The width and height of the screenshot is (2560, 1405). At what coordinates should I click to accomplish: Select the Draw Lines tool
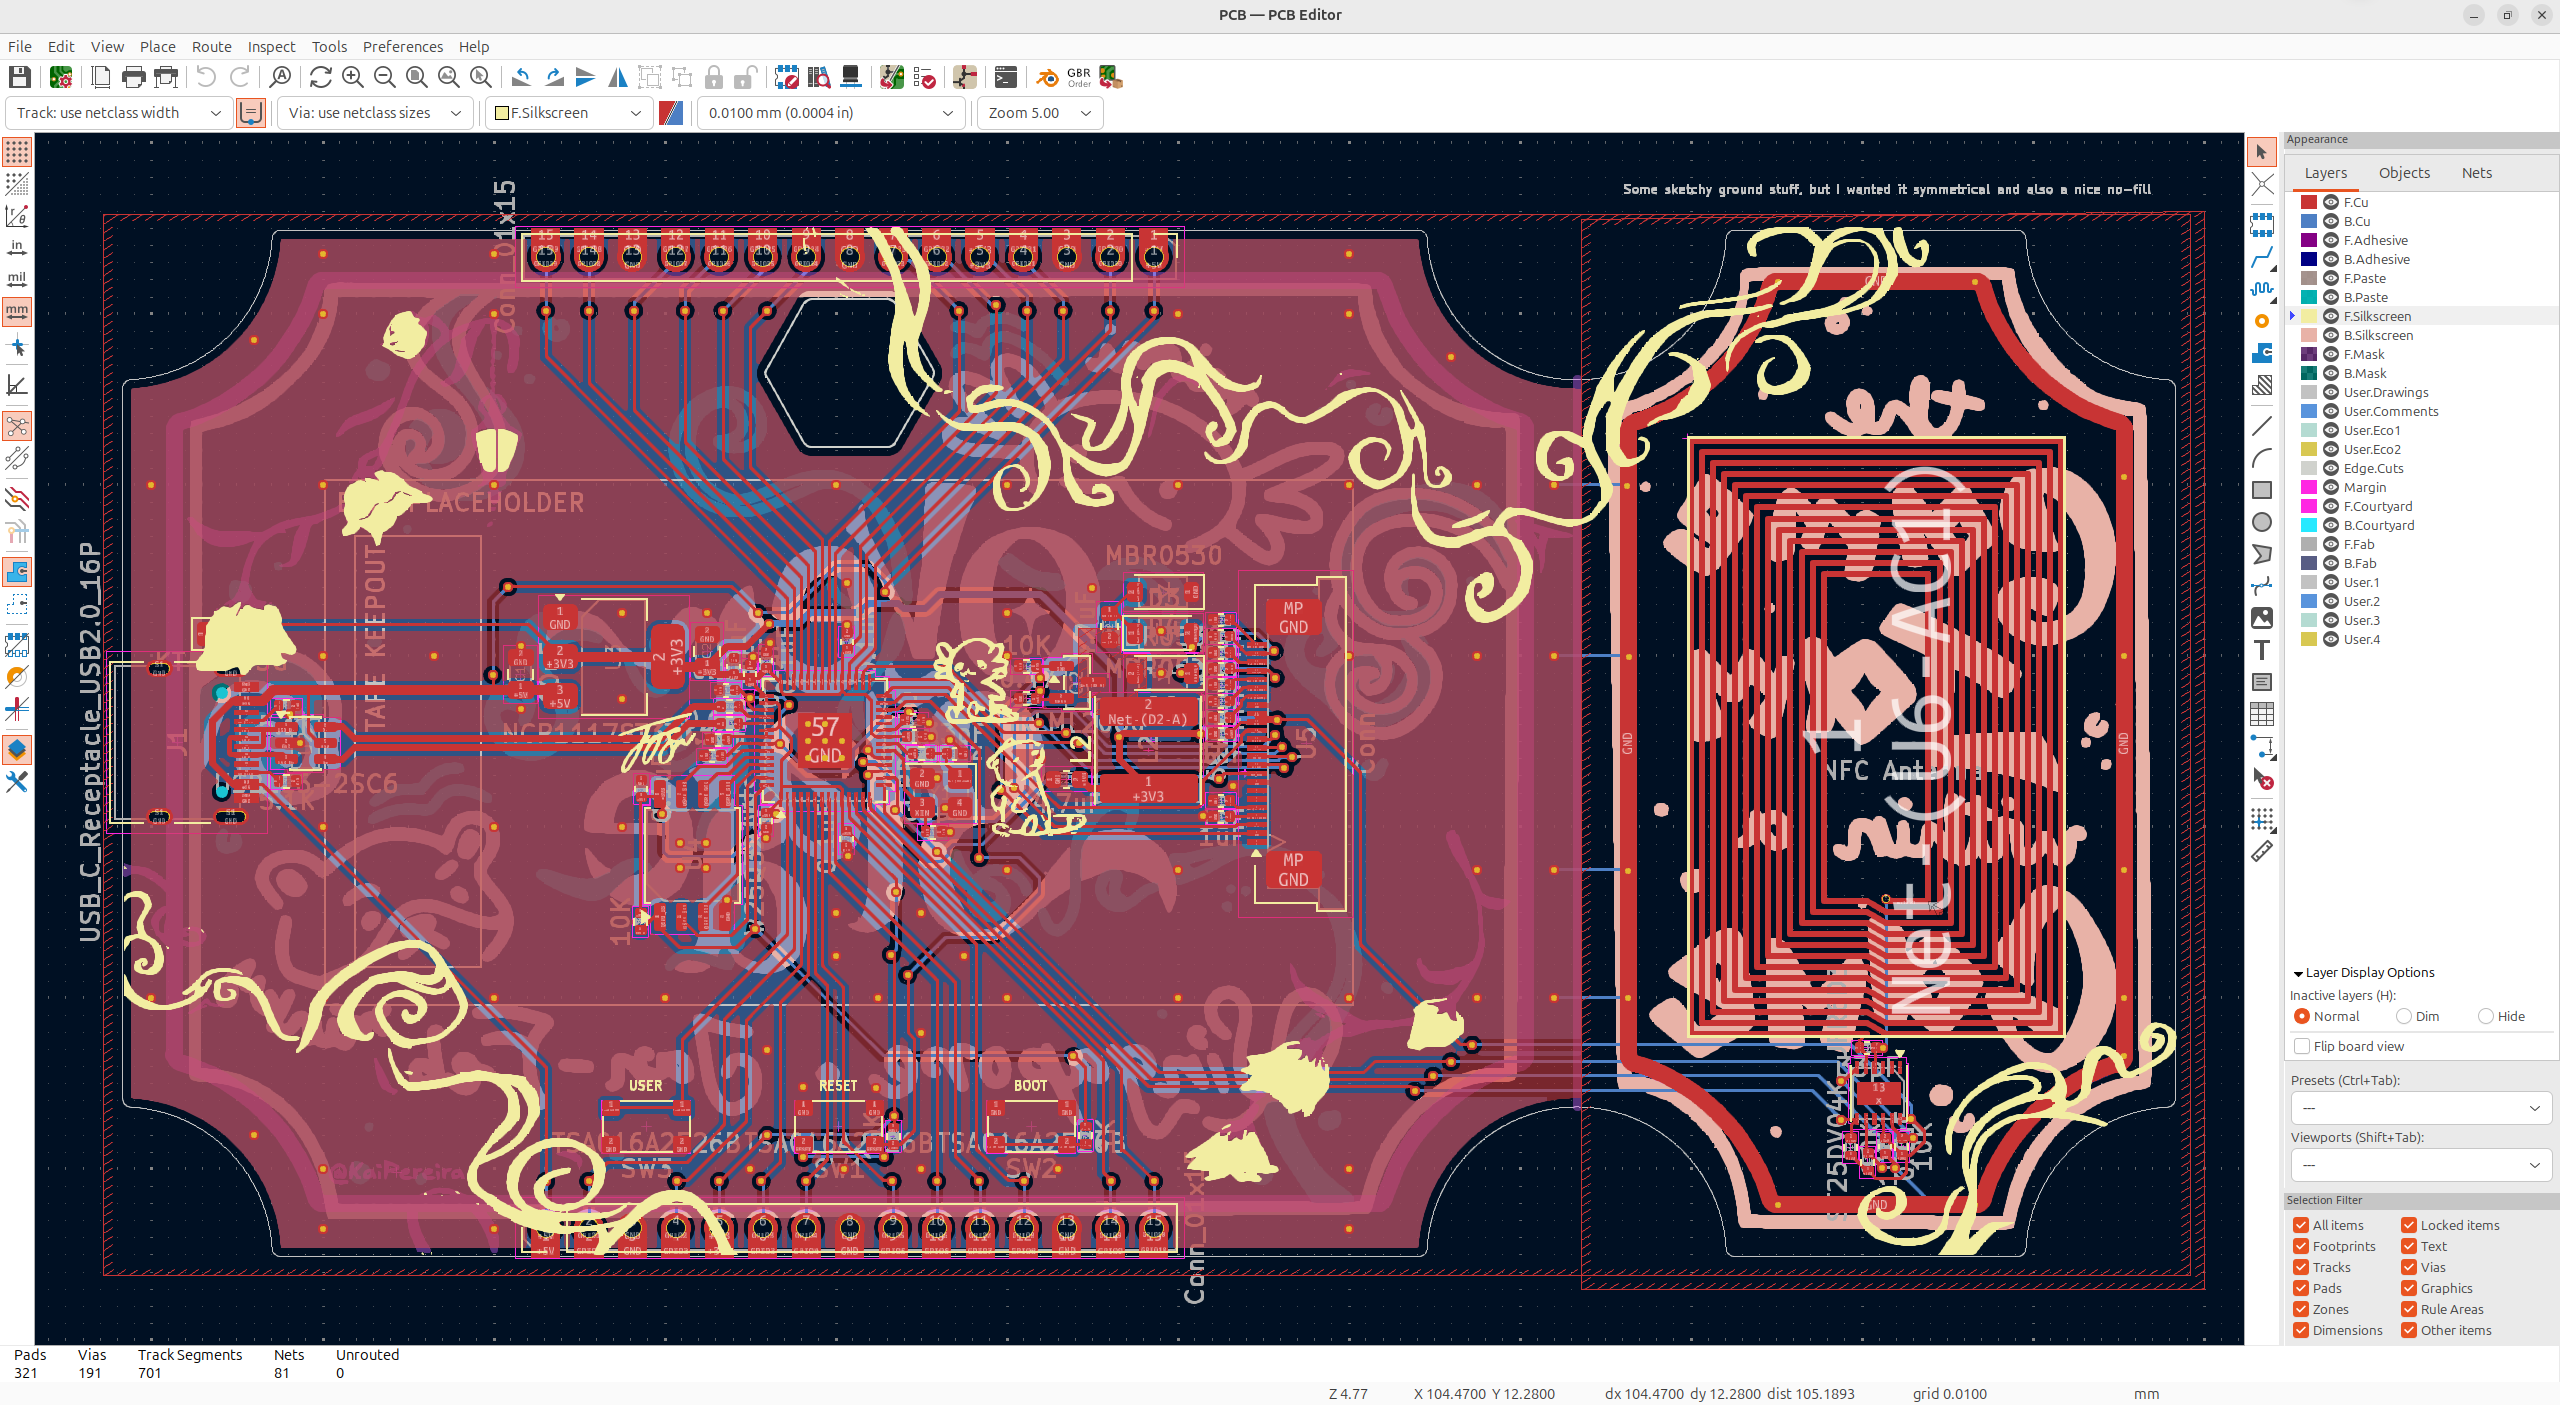(2262, 426)
